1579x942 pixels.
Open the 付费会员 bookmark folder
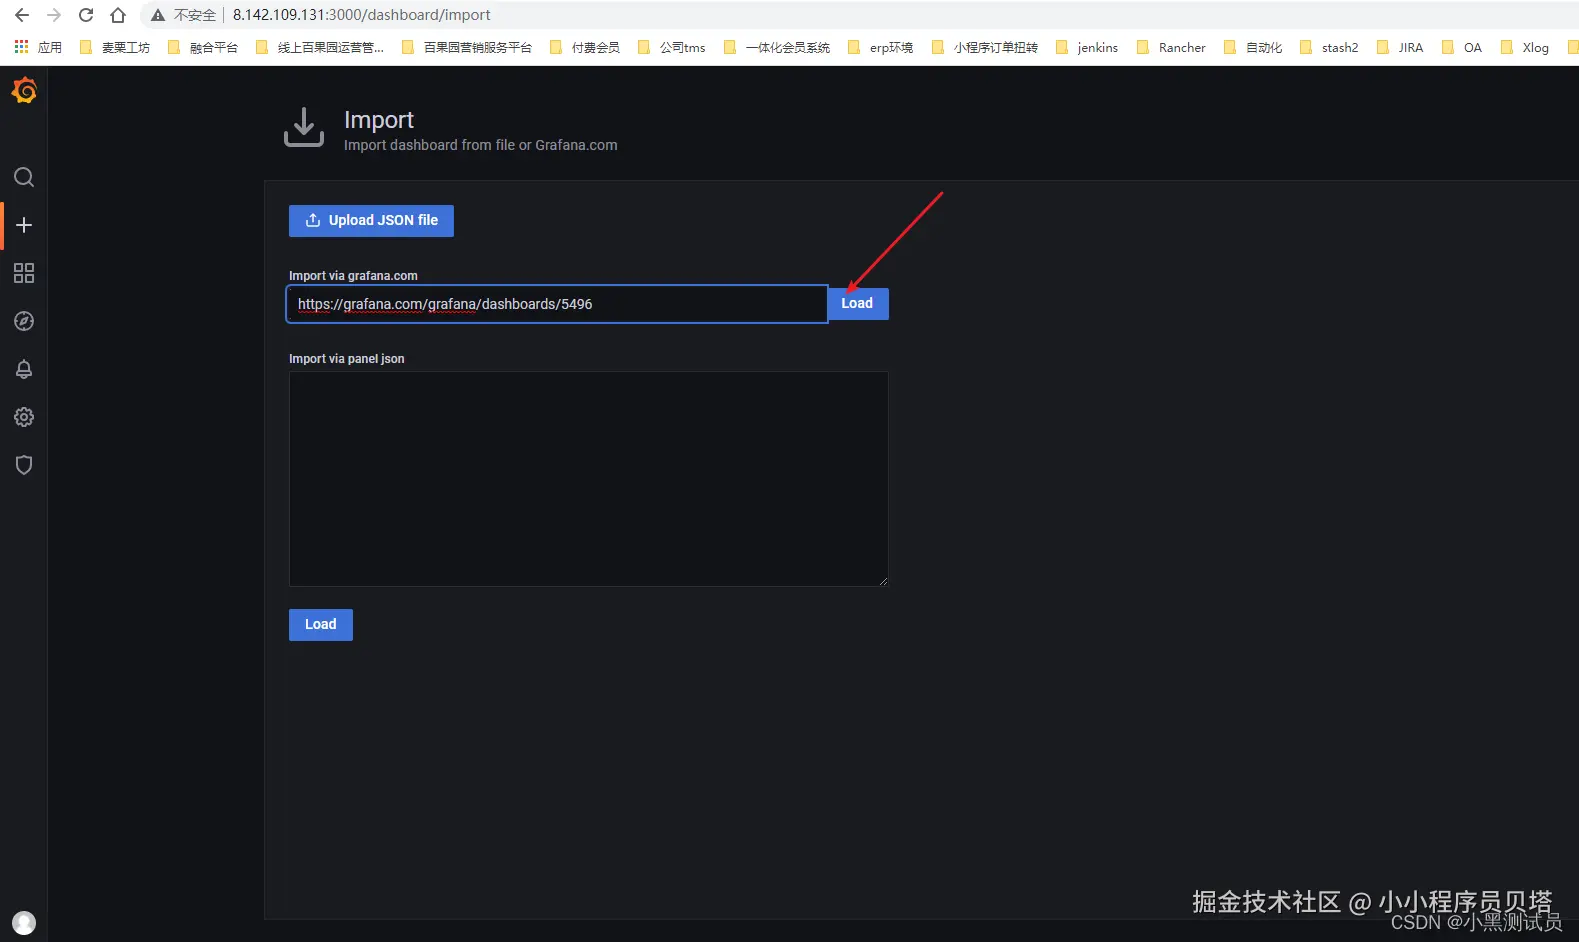coord(585,47)
